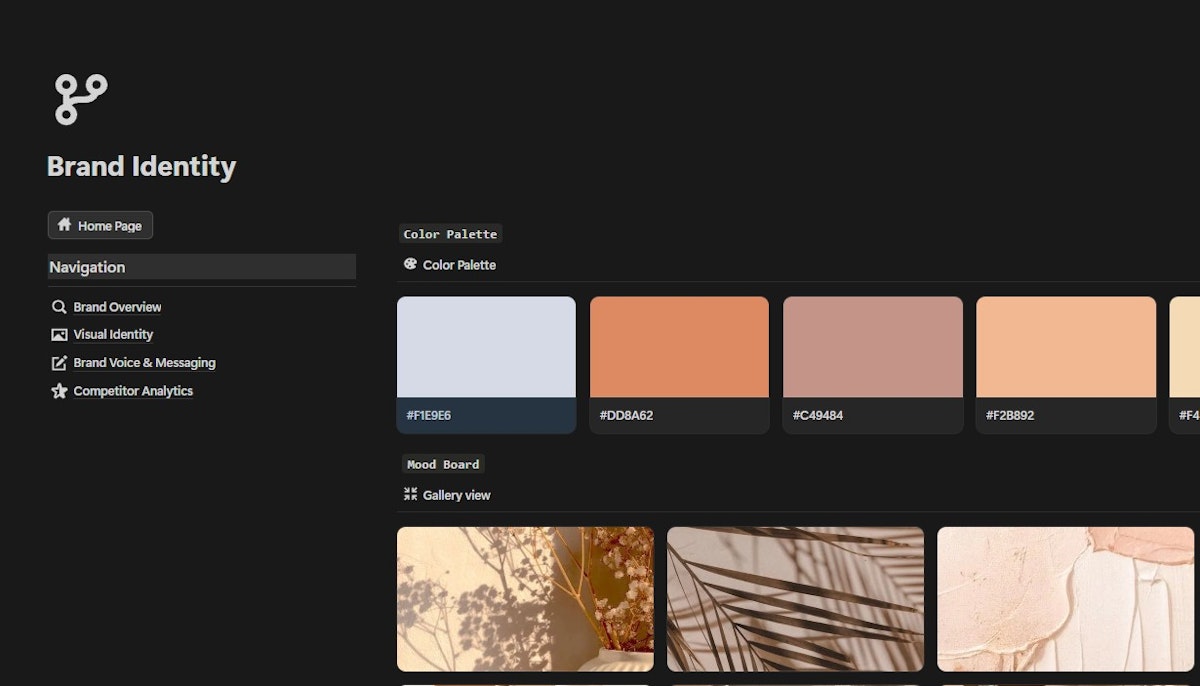This screenshot has width=1200, height=686.
Task: Click the Mood Board code label
Action: click(443, 464)
